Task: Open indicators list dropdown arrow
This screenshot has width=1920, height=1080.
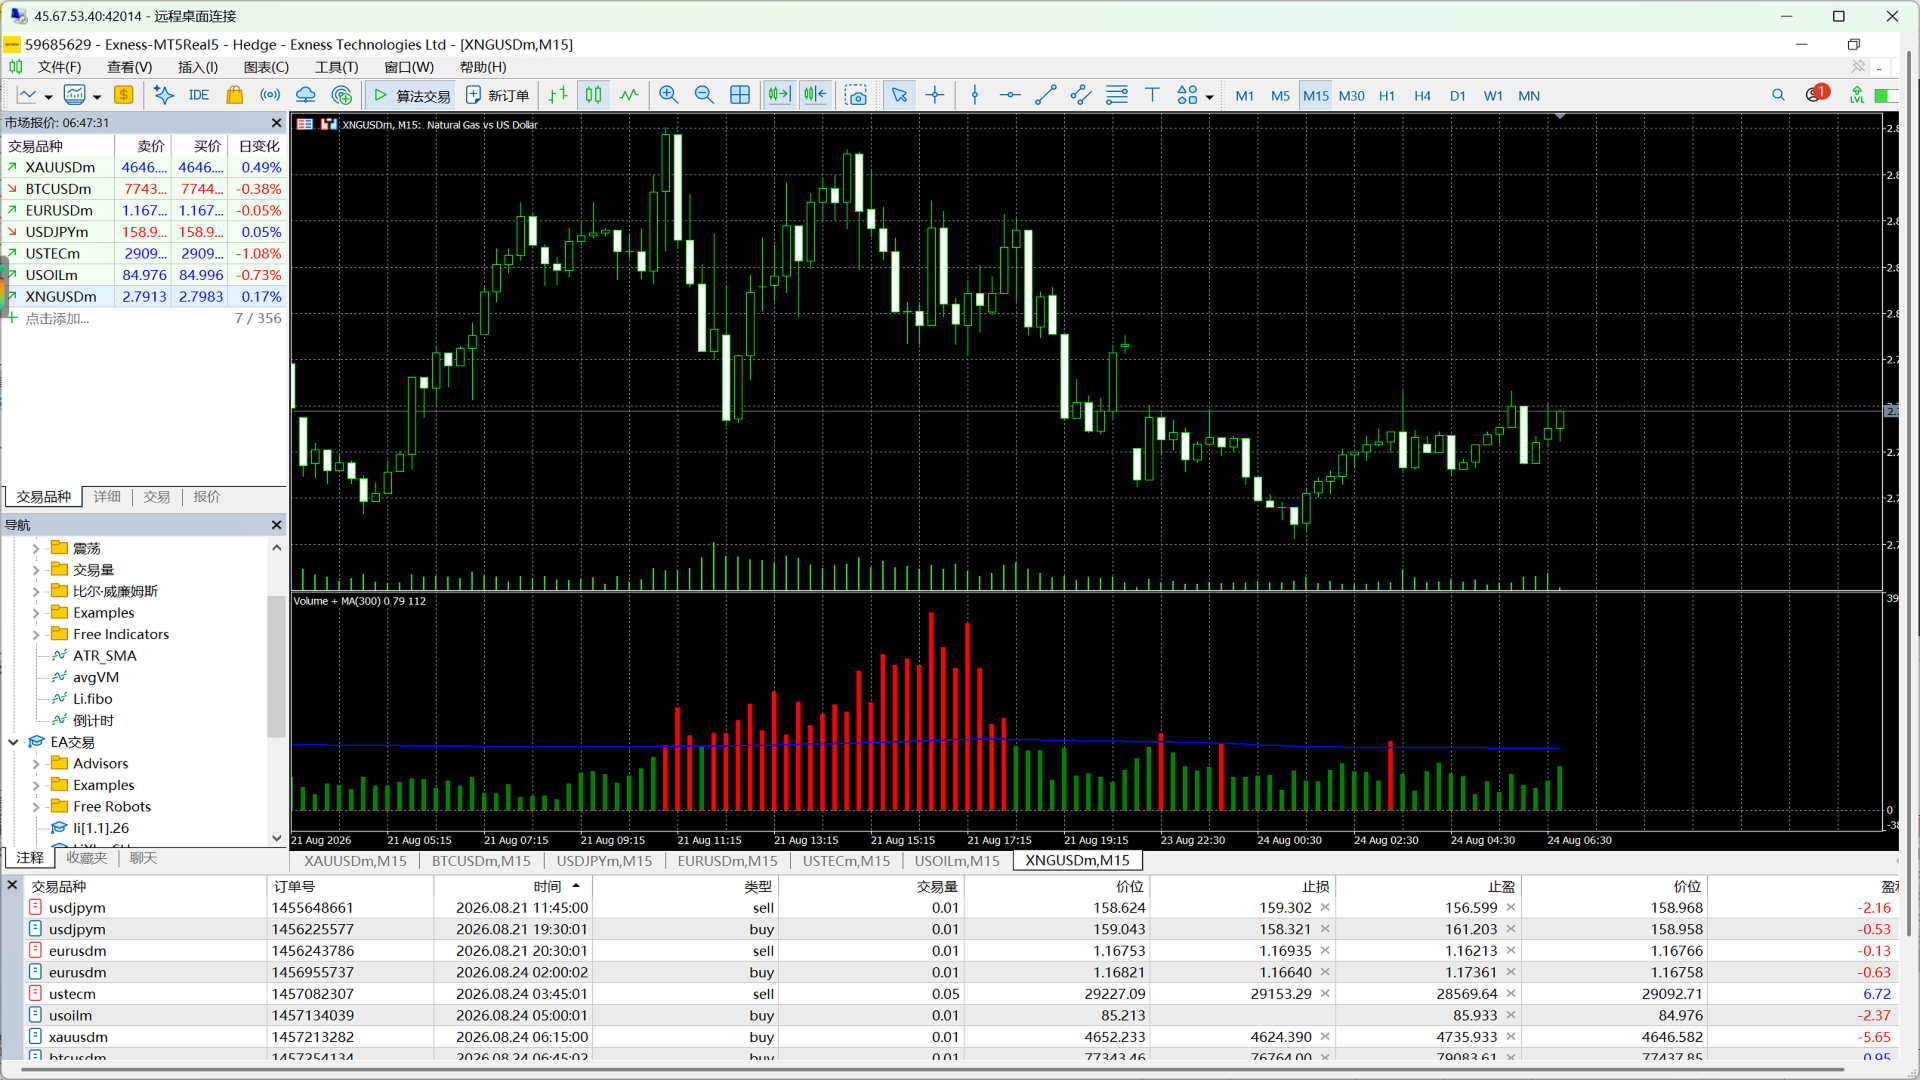Action: click(x=97, y=97)
